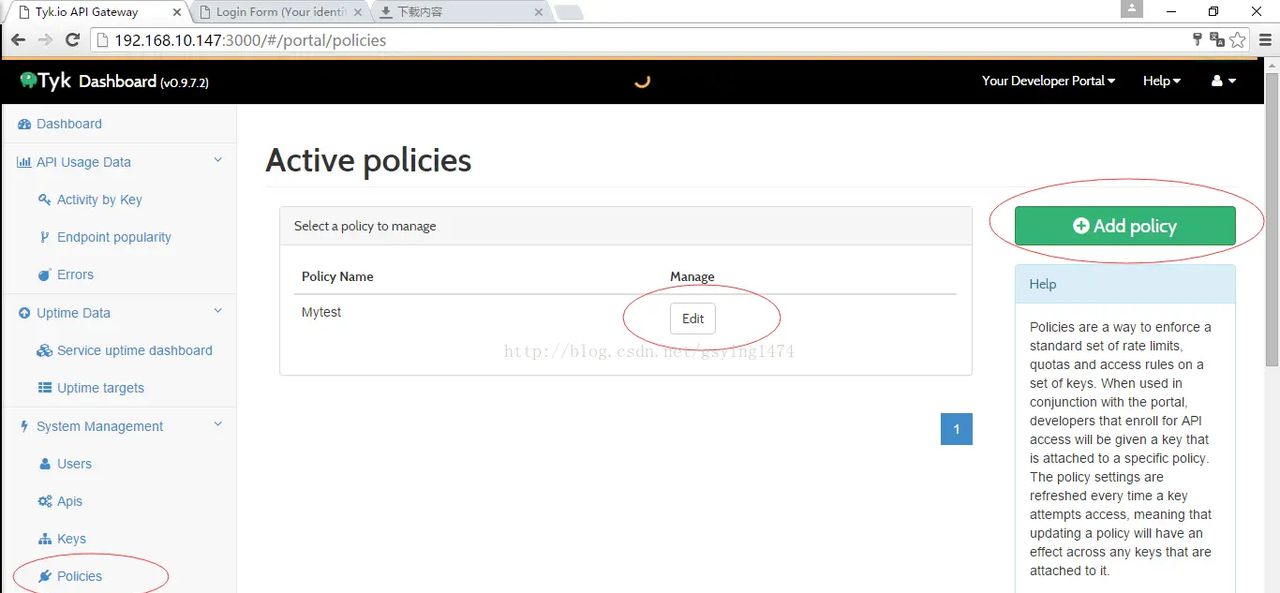The height and width of the screenshot is (593, 1280).
Task: Click the Tyk Dashboard logo
Action: pyautogui.click(x=114, y=81)
